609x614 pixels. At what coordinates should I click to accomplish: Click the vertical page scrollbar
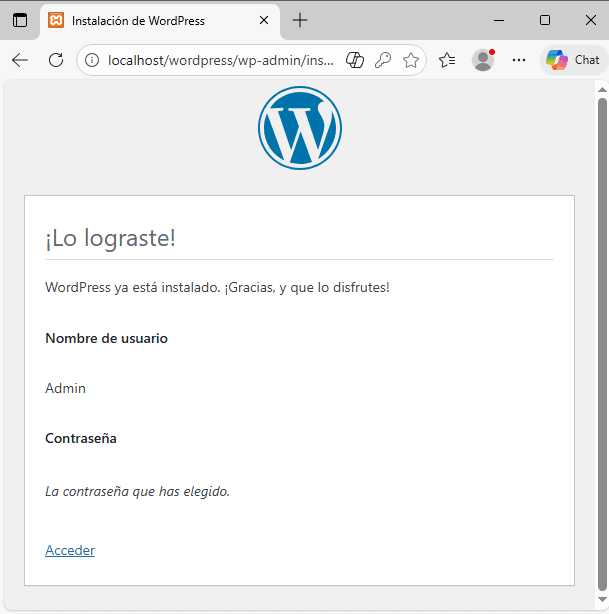(x=602, y=340)
